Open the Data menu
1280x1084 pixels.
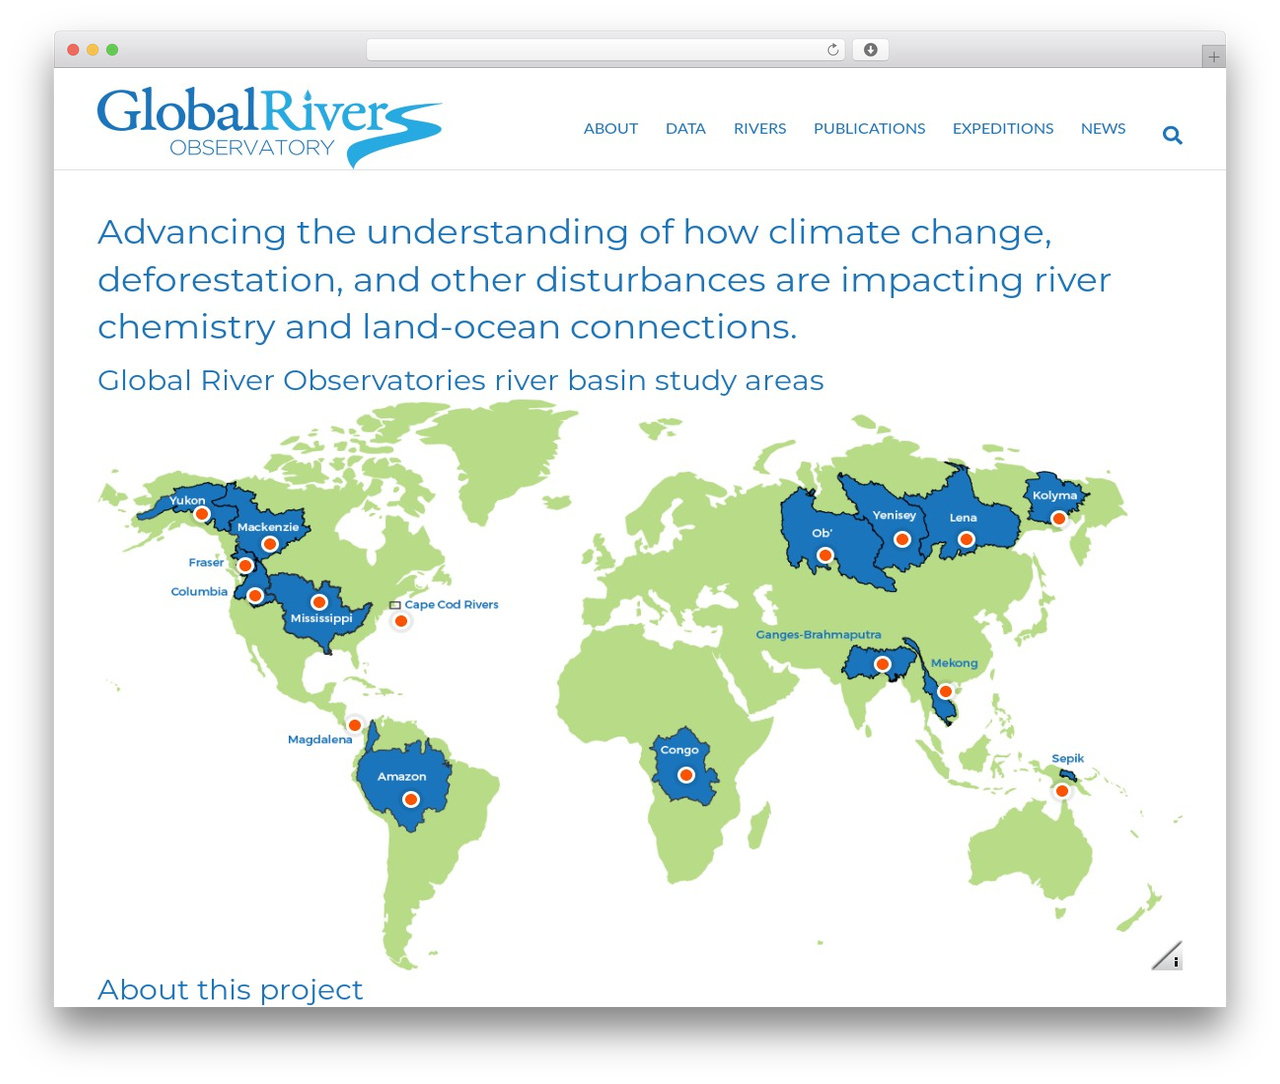point(686,129)
